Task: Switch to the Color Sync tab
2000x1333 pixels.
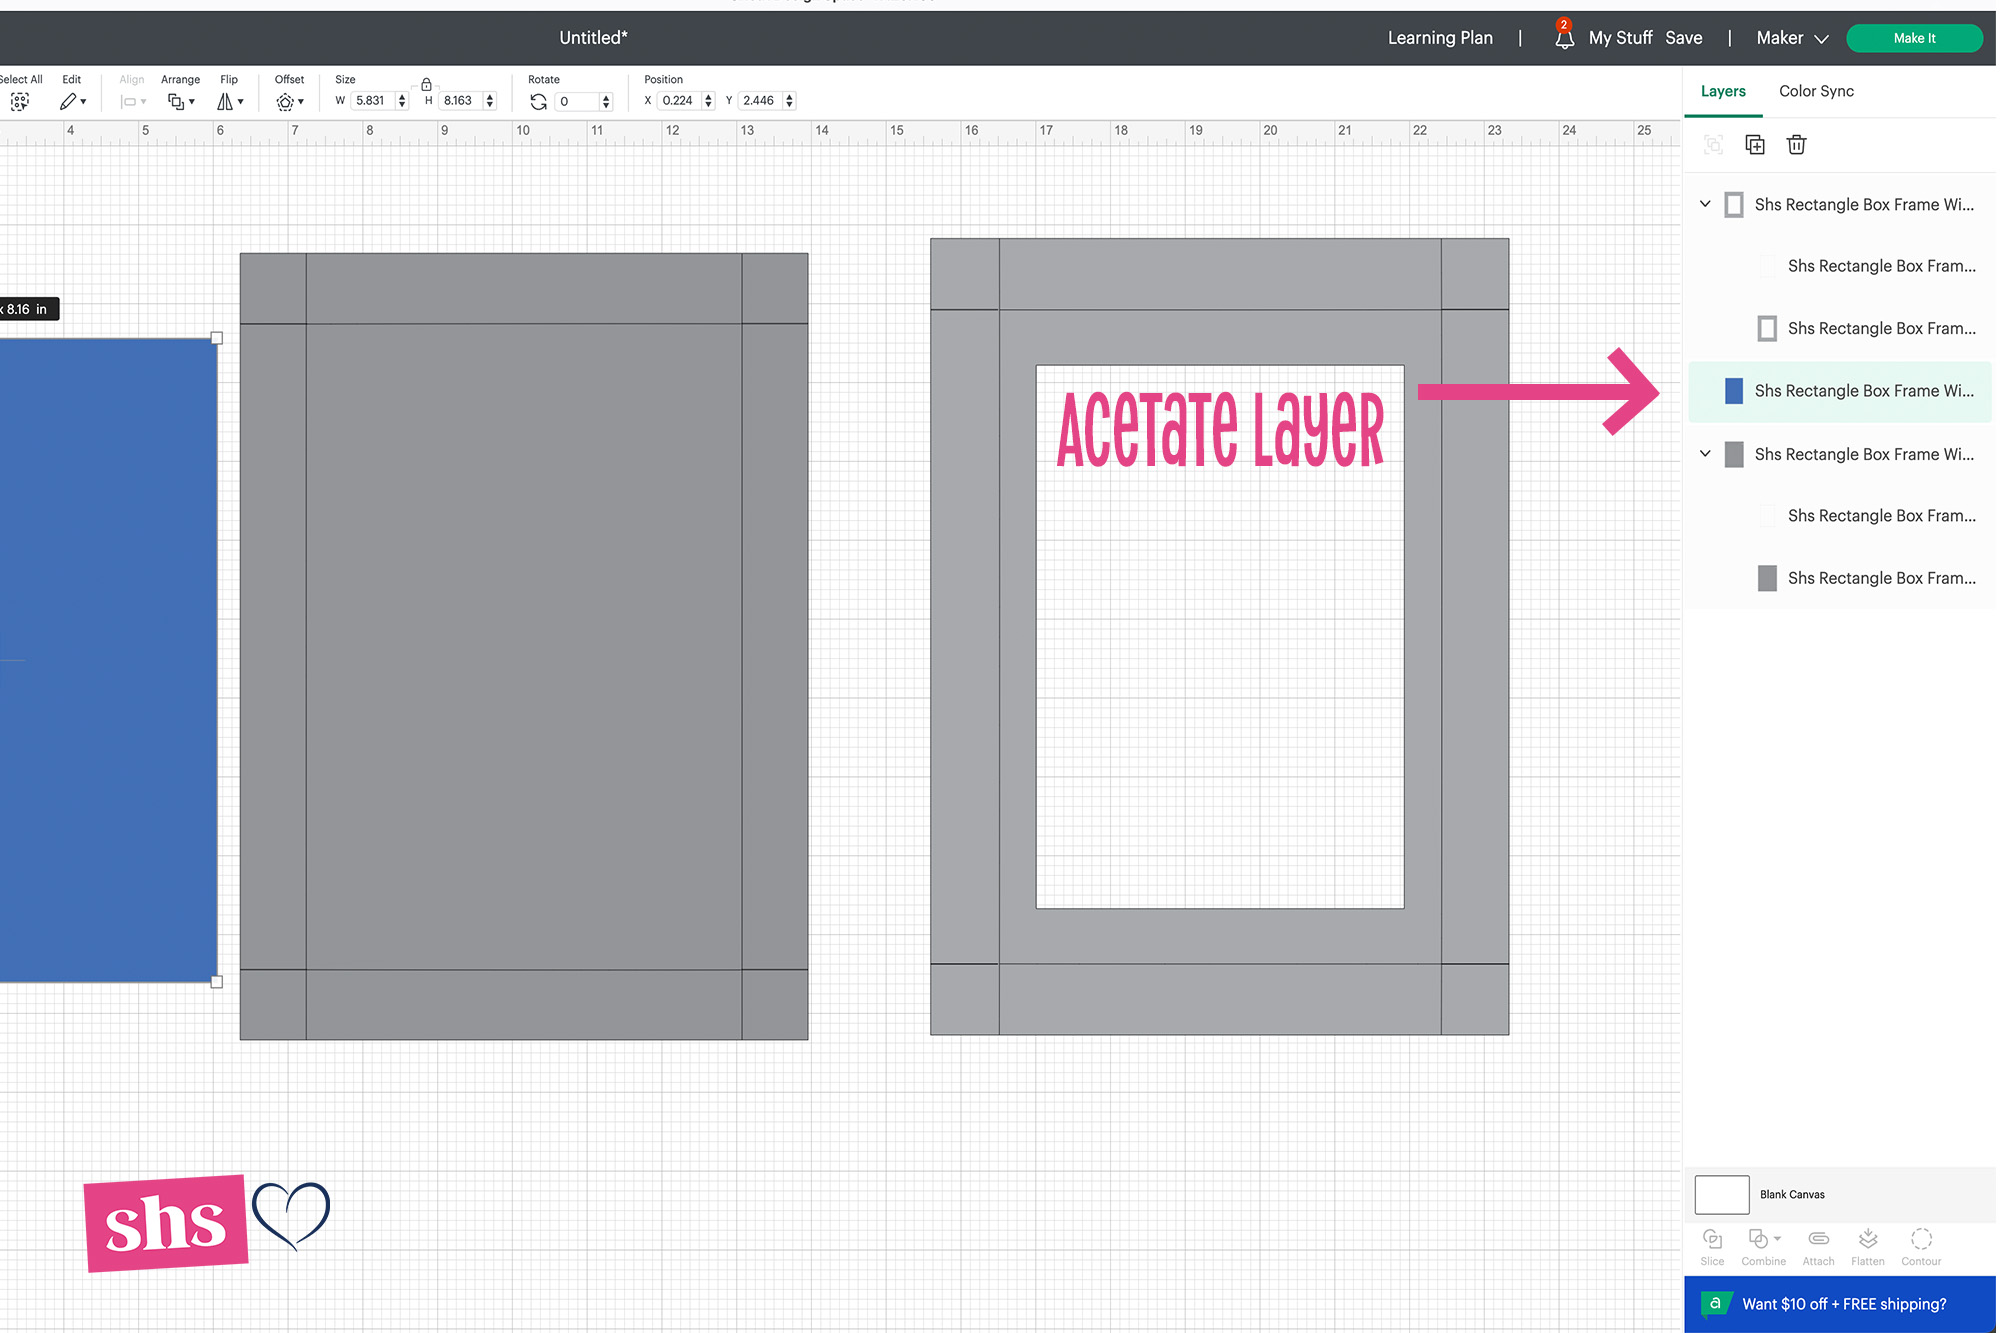Action: (x=1816, y=91)
